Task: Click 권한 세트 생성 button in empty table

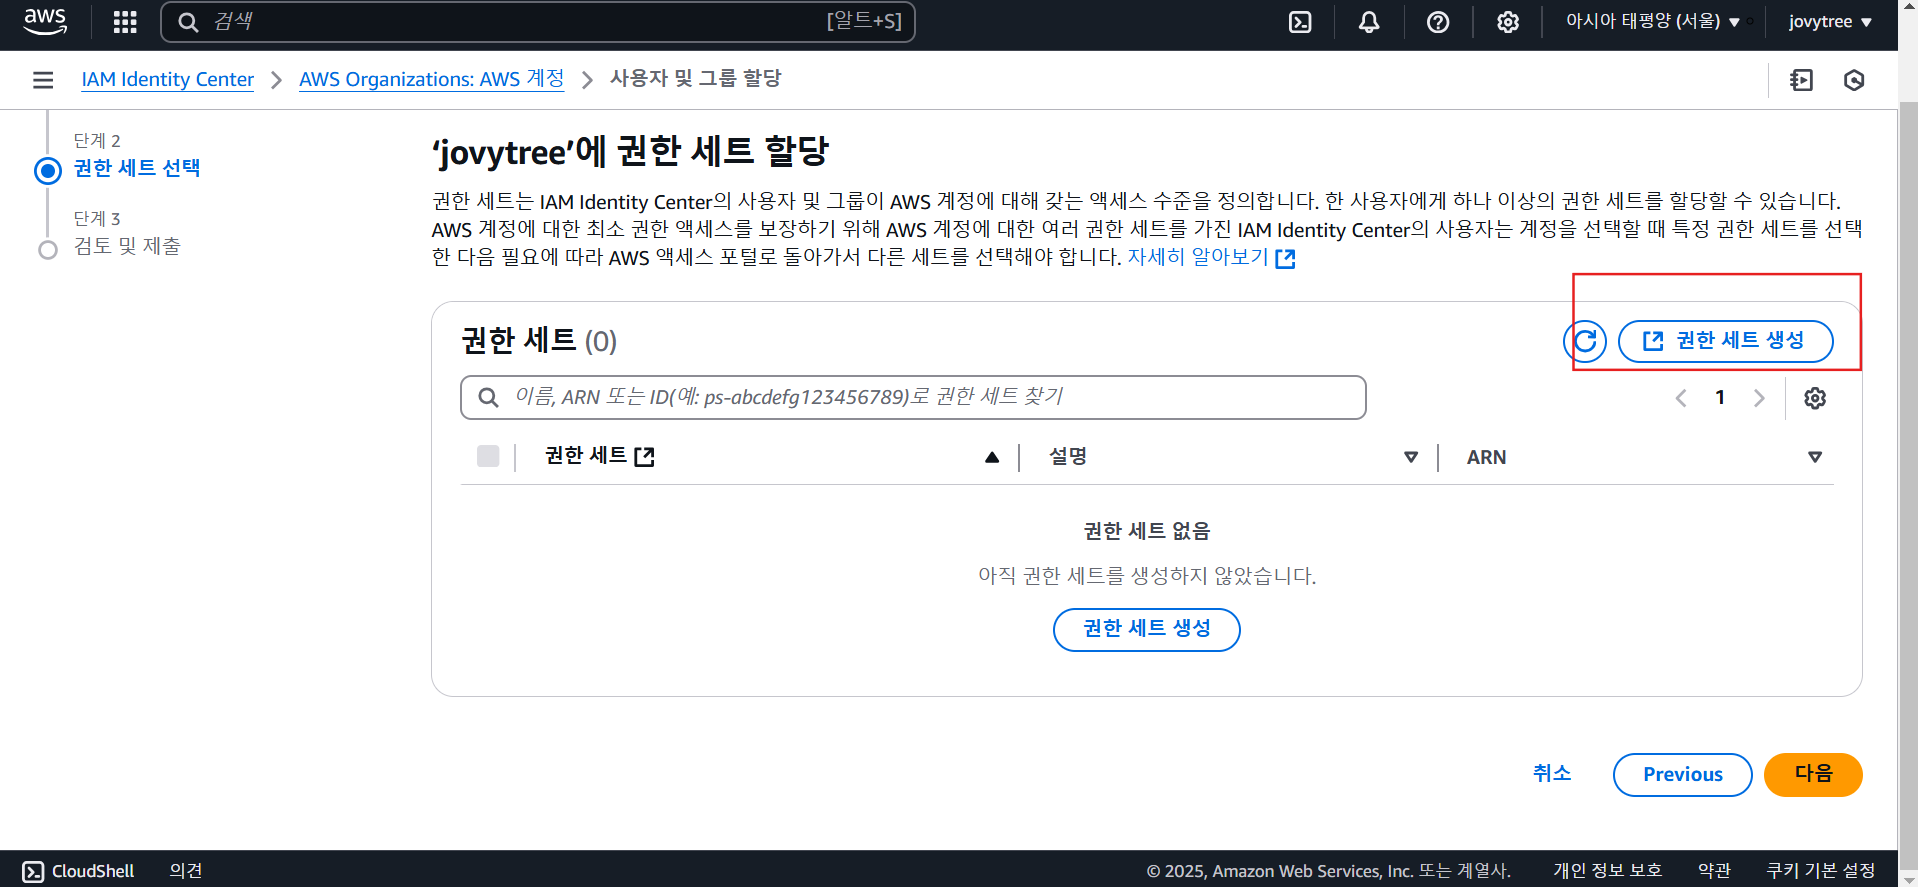Action: pos(1147,629)
